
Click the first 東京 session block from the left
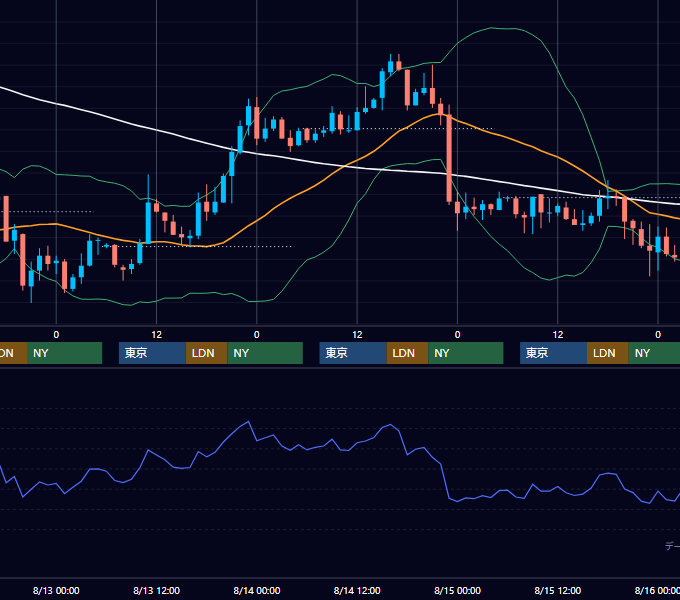click(x=152, y=353)
